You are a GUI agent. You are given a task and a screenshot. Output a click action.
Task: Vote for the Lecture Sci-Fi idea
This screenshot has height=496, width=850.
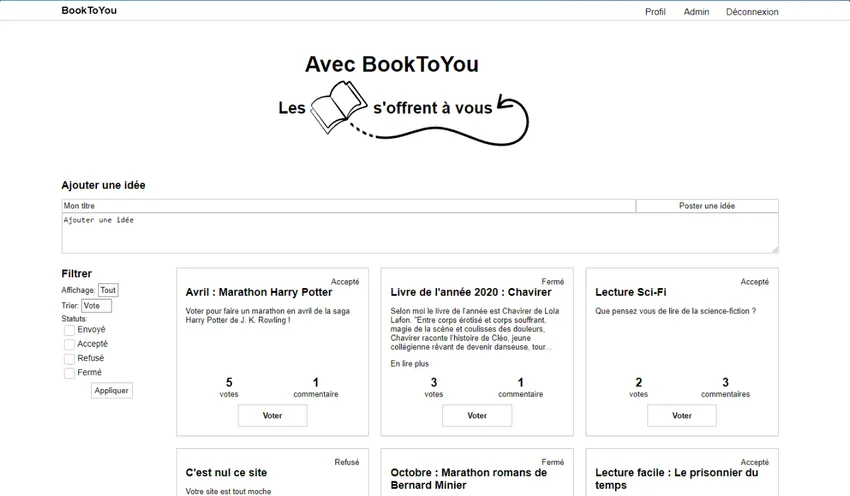(681, 416)
